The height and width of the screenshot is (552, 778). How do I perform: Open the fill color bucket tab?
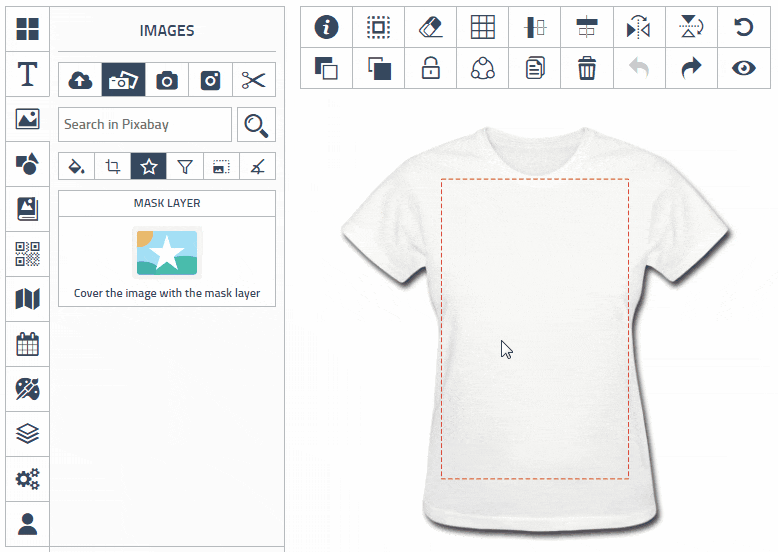tap(76, 166)
